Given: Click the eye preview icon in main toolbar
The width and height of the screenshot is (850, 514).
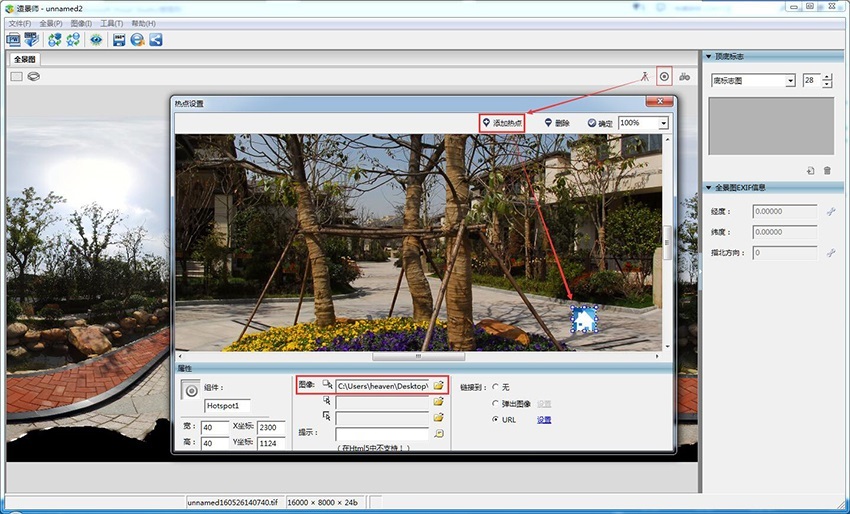Looking at the screenshot, I should 96,40.
